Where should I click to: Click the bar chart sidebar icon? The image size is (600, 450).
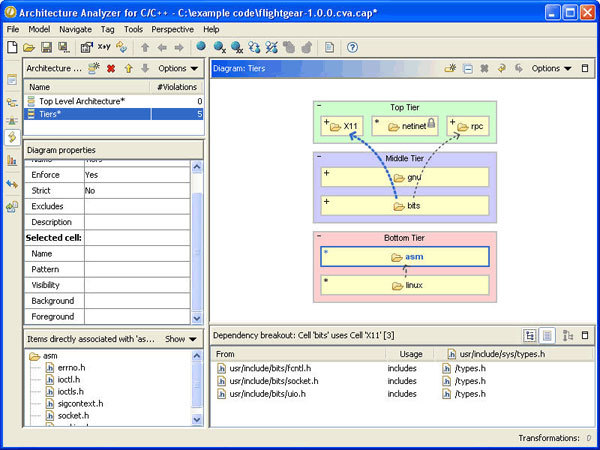point(12,160)
